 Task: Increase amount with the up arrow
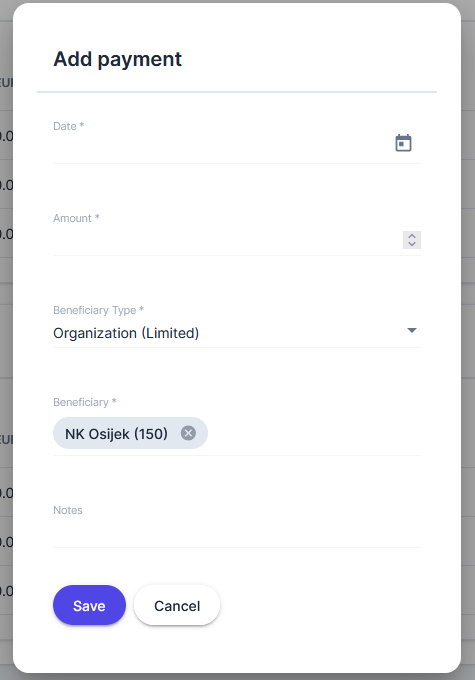pos(412,236)
